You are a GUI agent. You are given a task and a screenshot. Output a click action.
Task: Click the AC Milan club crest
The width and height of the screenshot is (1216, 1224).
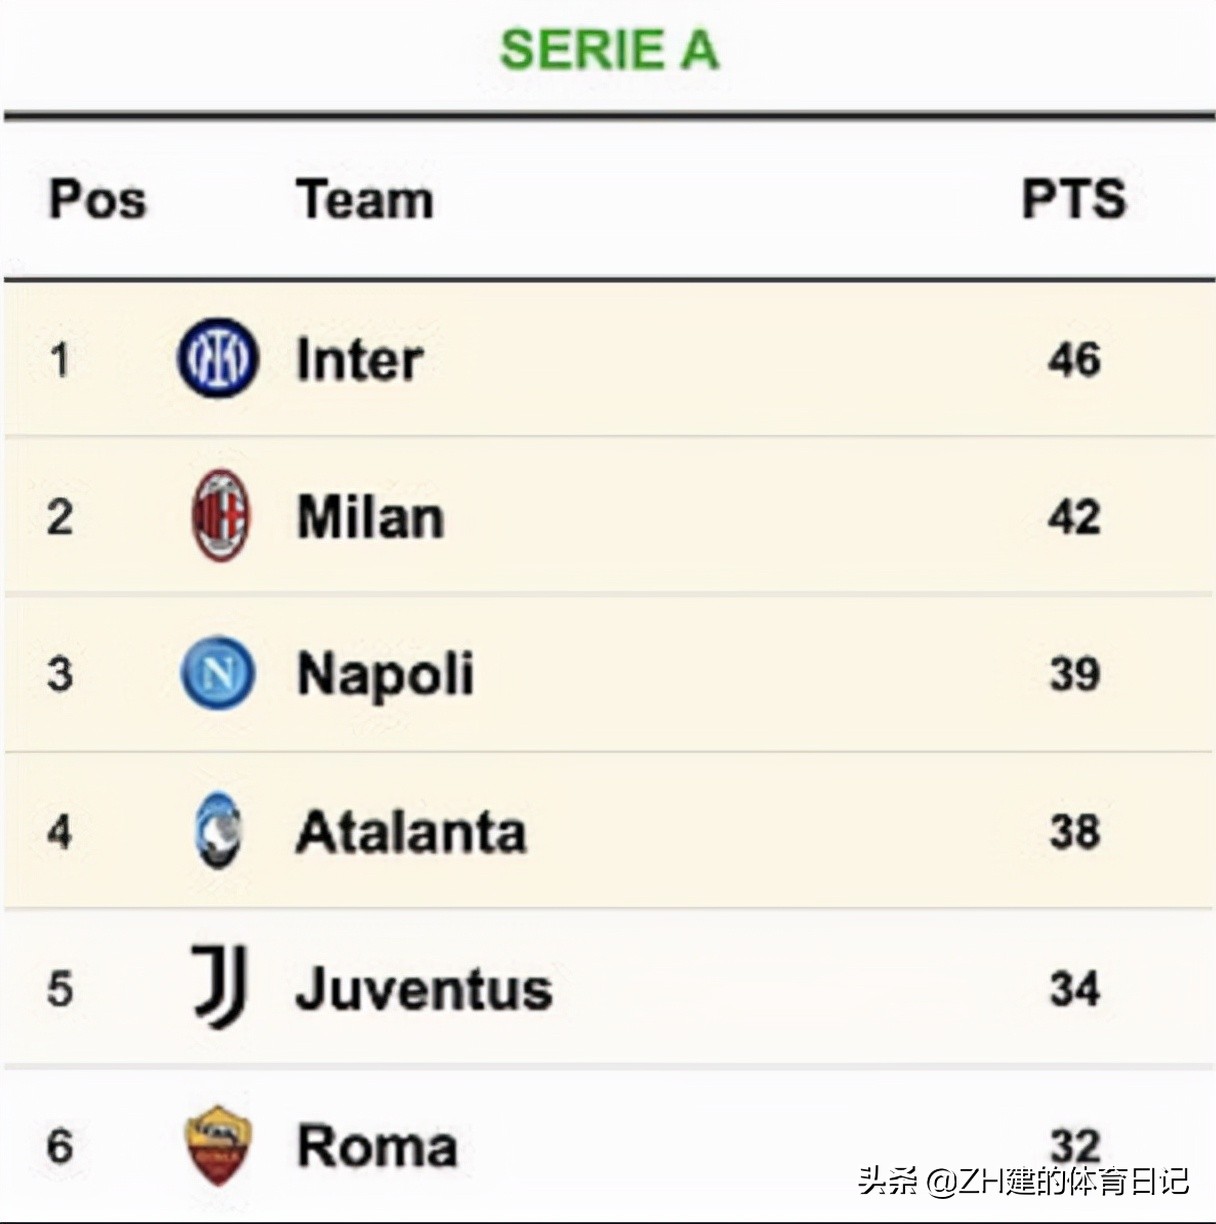click(220, 516)
